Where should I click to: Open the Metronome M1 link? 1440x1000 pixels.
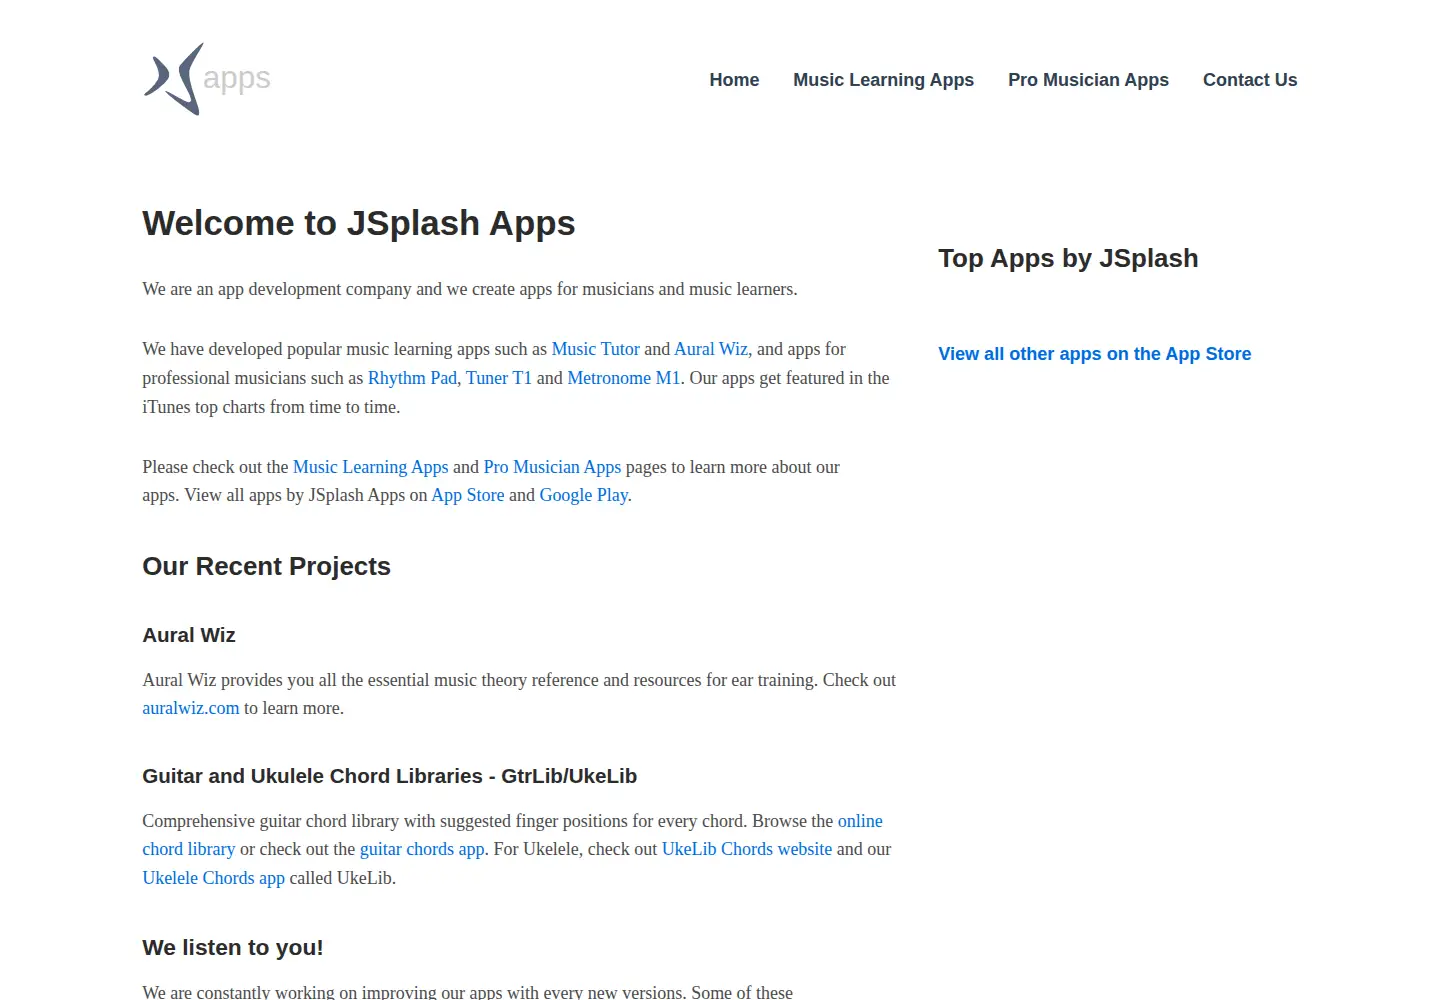point(624,378)
